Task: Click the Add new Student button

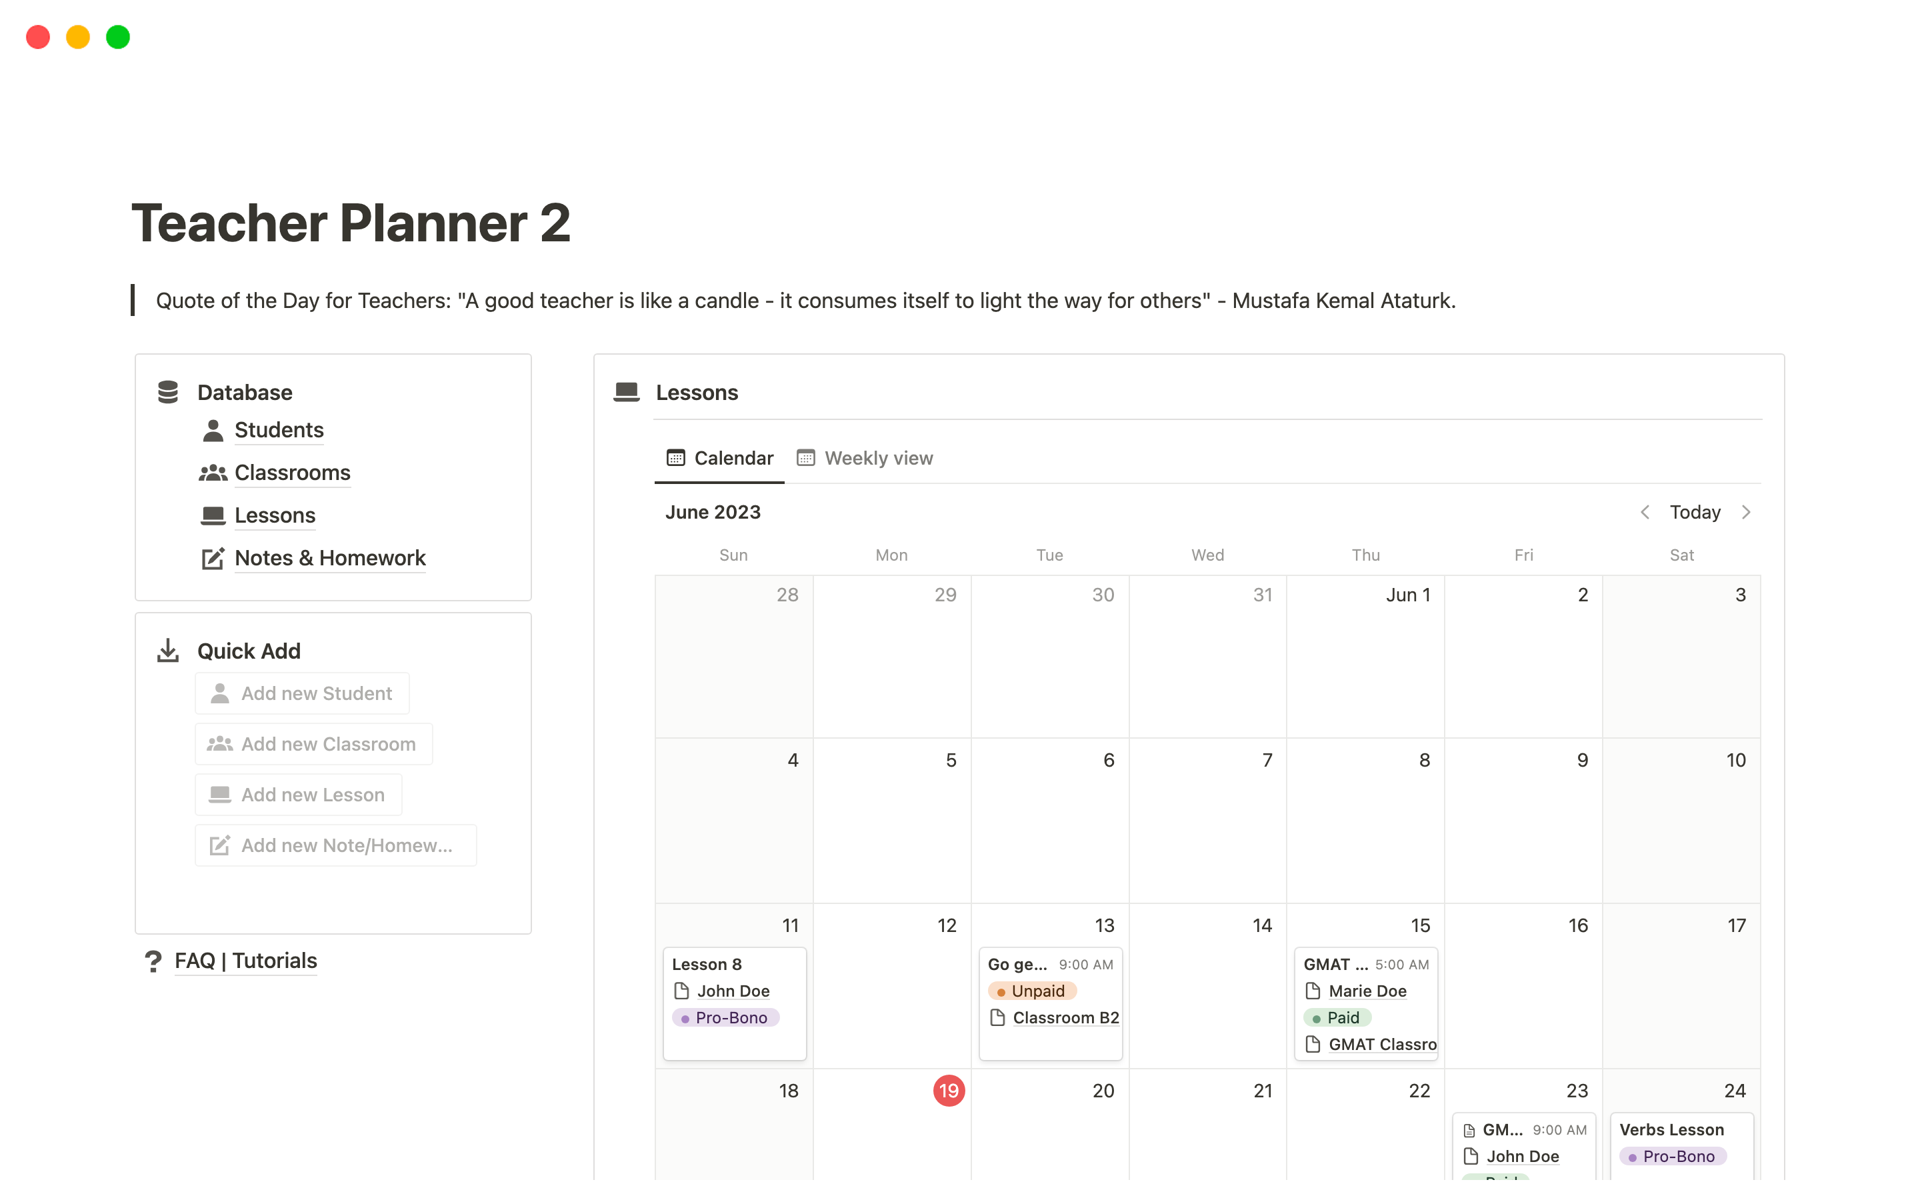Action: 301,693
